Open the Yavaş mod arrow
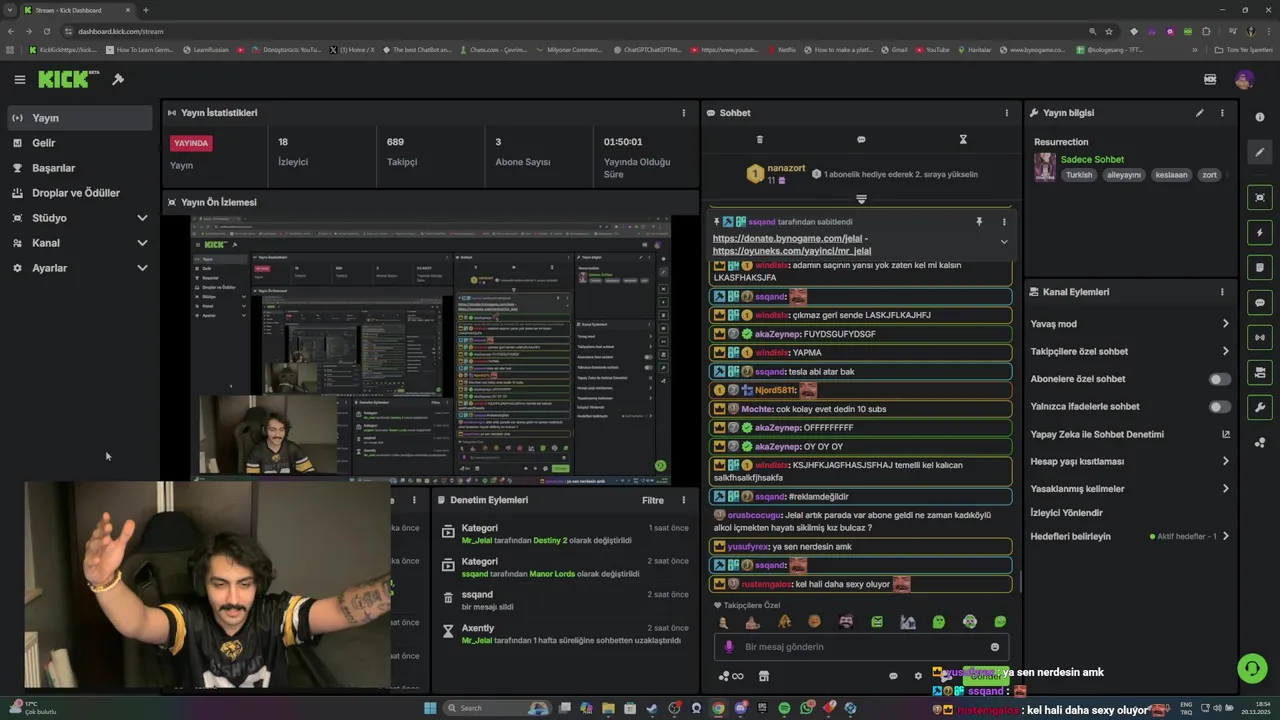This screenshot has height=720, width=1280. point(1225,324)
